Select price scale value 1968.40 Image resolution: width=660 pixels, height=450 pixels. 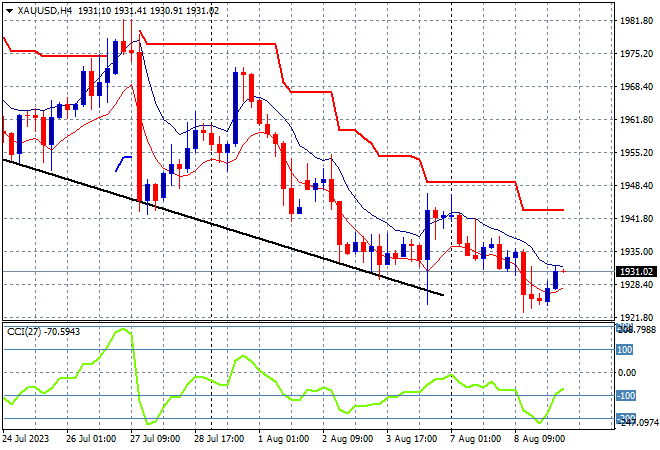tap(636, 86)
